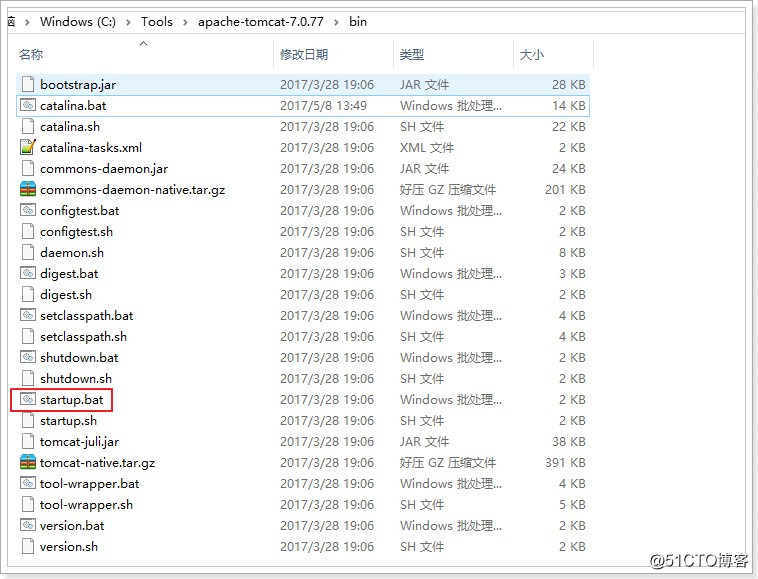Image resolution: width=758 pixels, height=579 pixels.
Task: Click the startup.sh file icon
Action: (x=28, y=421)
